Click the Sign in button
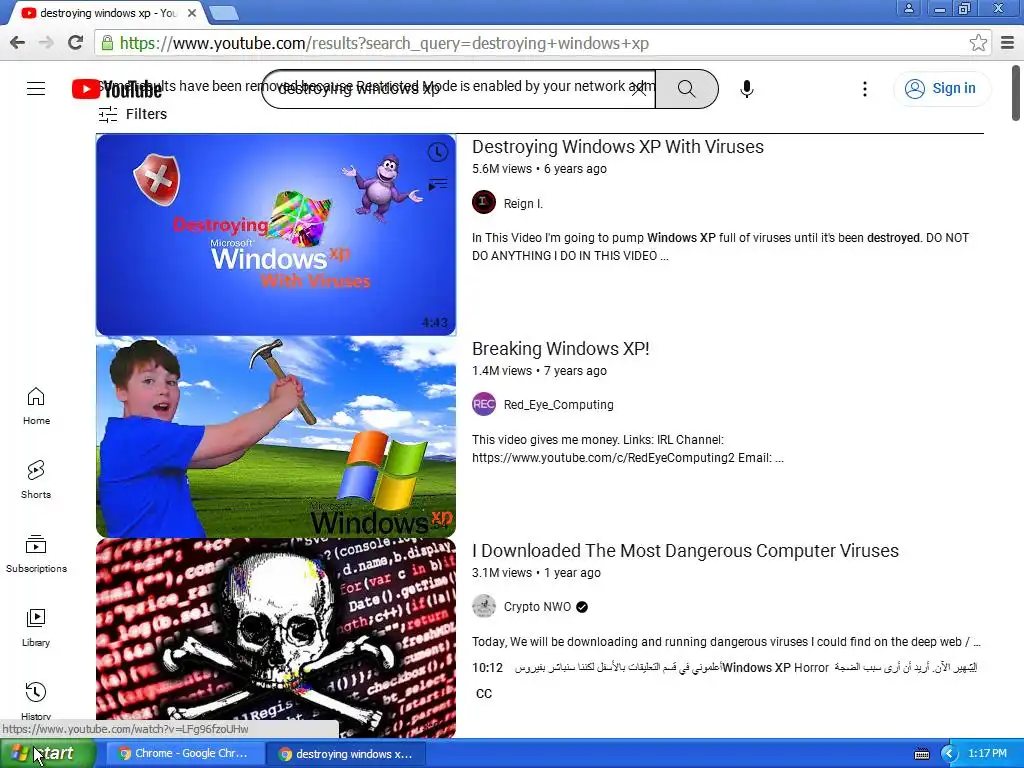Screen dimensions: 1024x768 [x=942, y=89]
